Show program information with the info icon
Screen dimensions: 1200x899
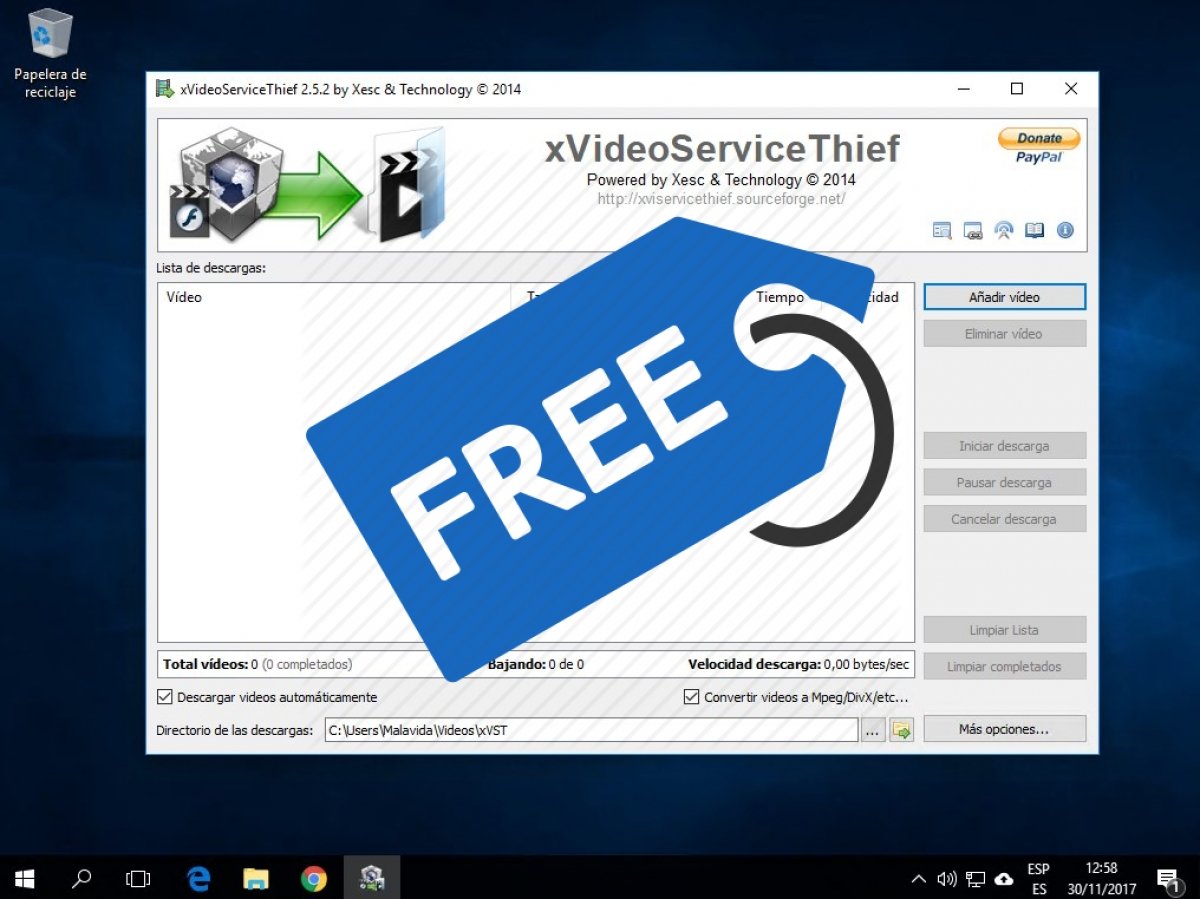pos(1065,230)
